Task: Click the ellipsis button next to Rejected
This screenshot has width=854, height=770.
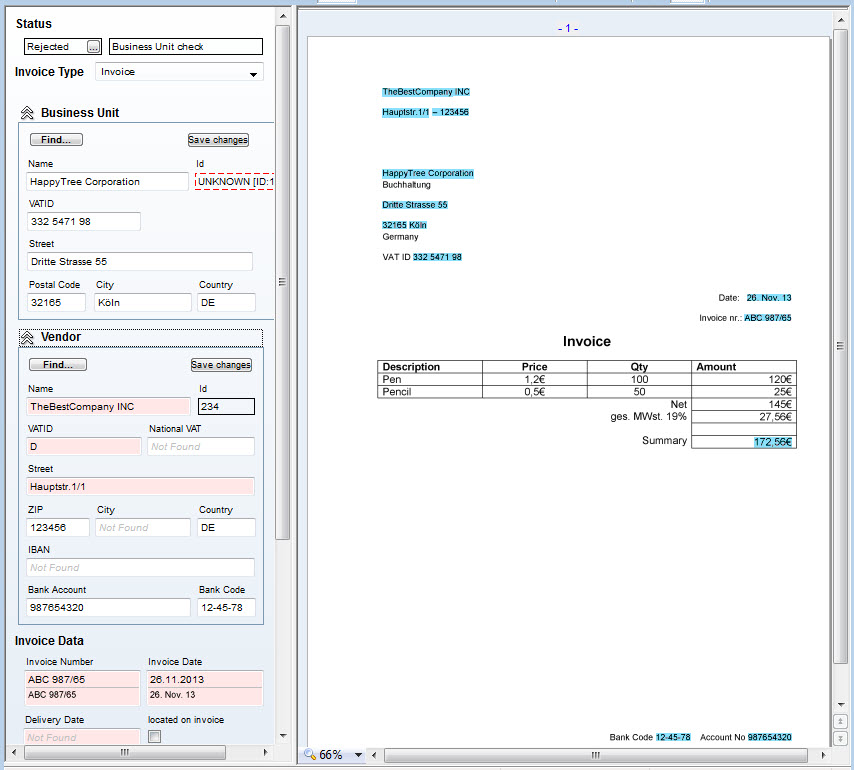Action: [x=94, y=47]
